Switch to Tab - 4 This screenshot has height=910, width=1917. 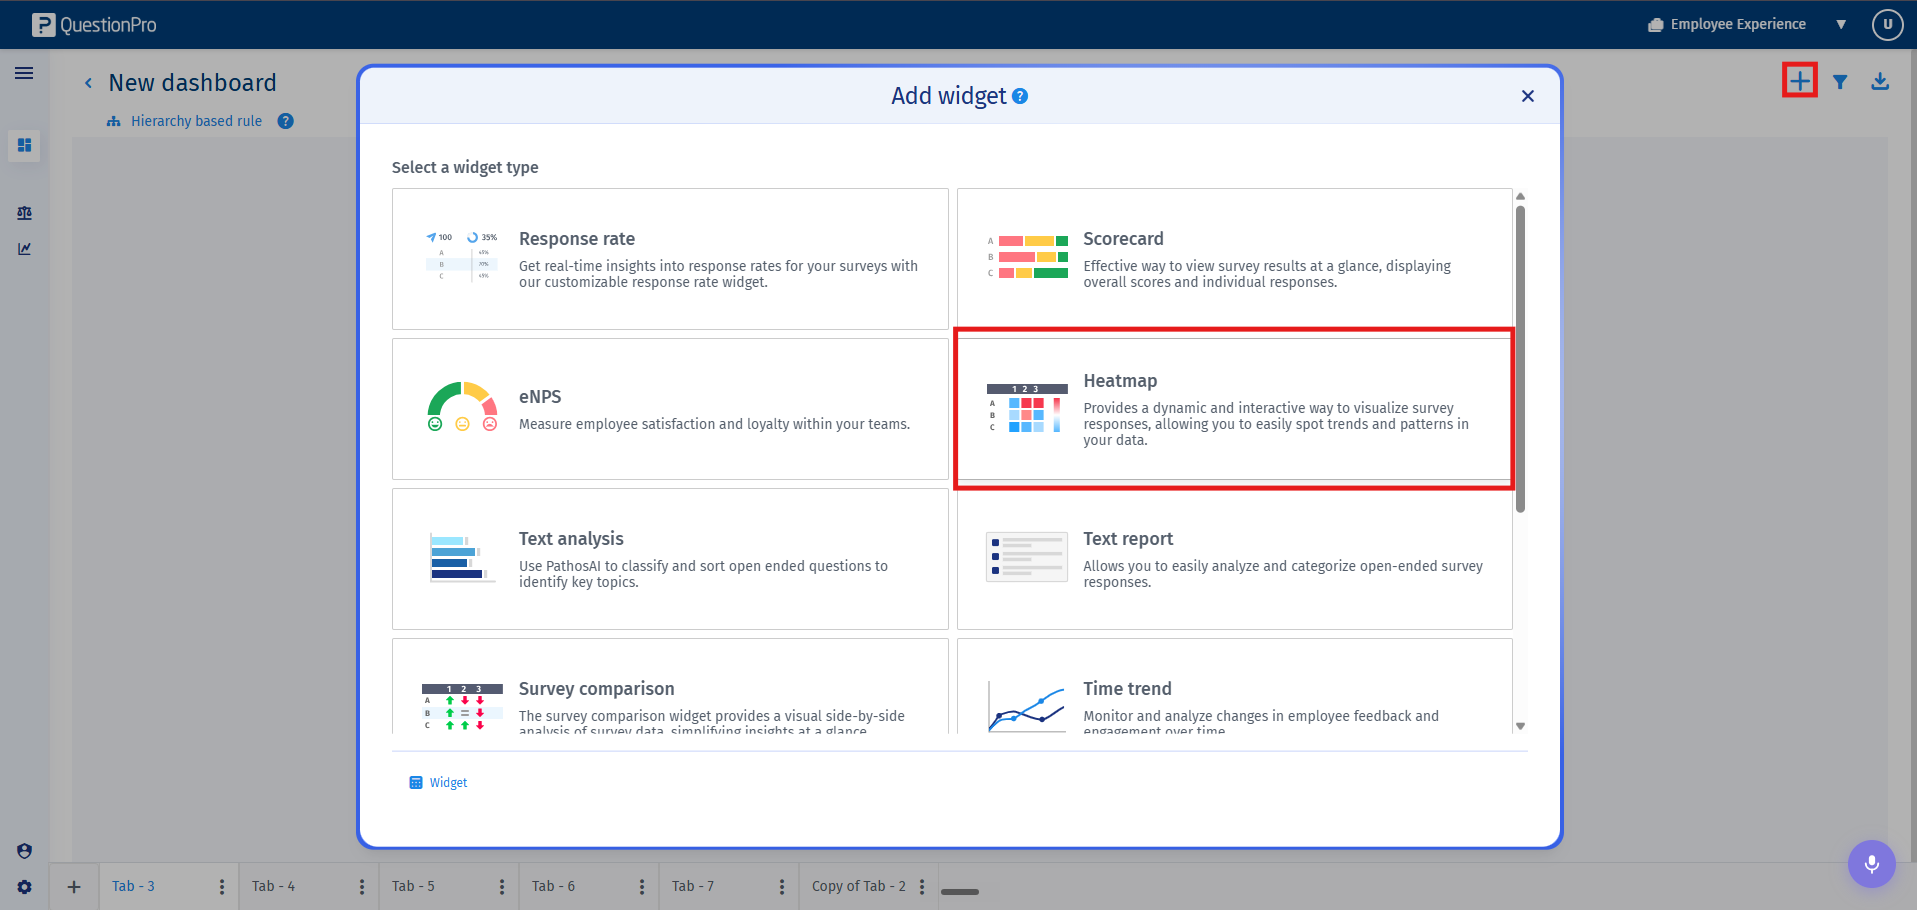(273, 886)
